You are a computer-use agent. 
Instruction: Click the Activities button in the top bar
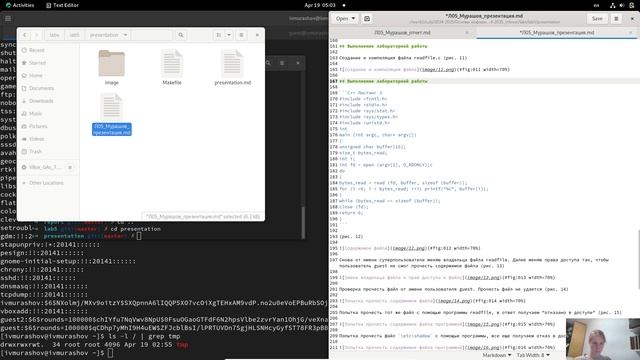click(x=20, y=5)
